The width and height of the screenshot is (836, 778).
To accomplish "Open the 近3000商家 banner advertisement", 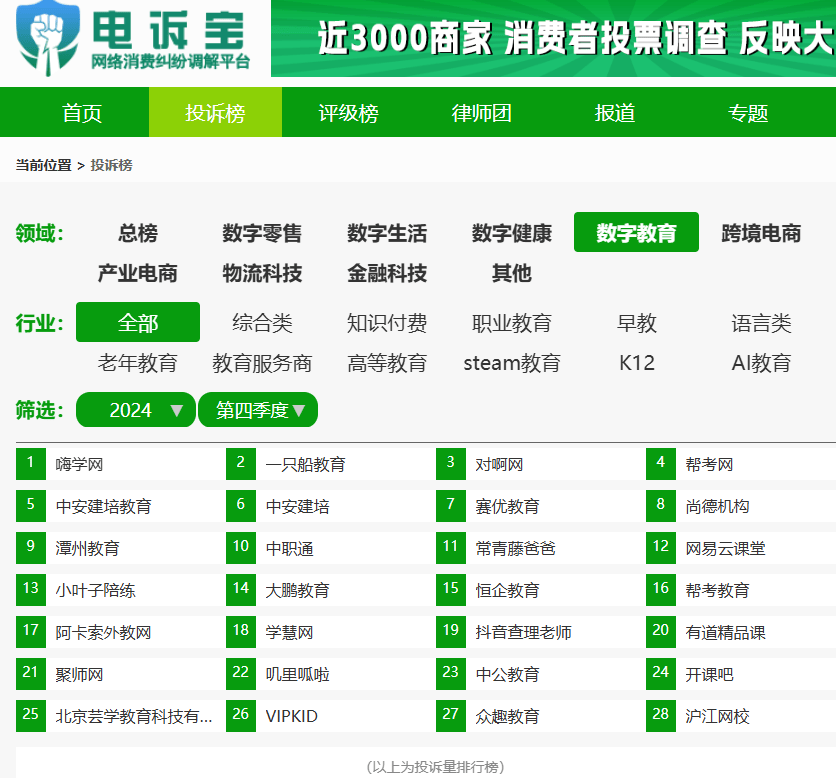I will [x=553, y=38].
